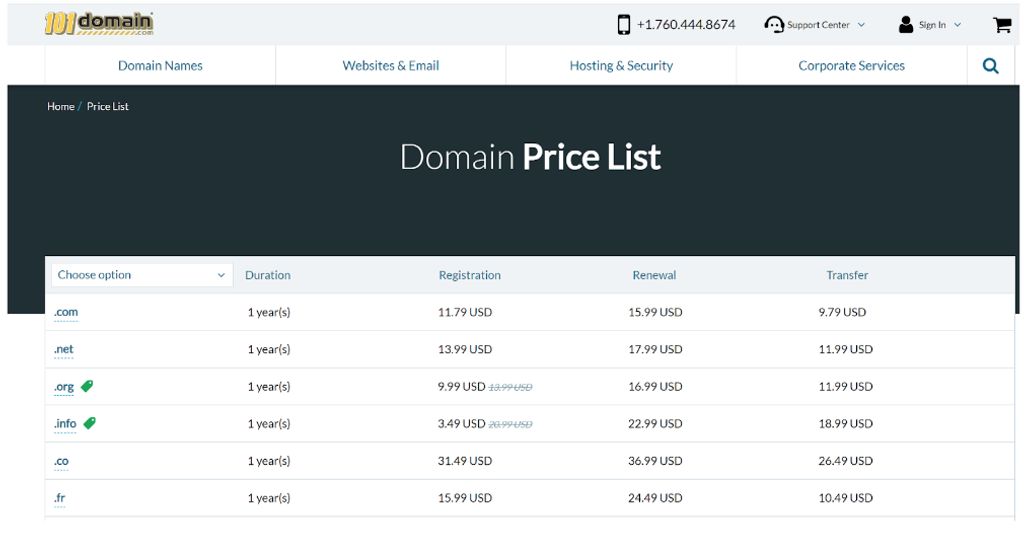Screen dimensions: 1024x537
Task: Click the 16.99 USD .org renewal price
Action: pos(655,387)
